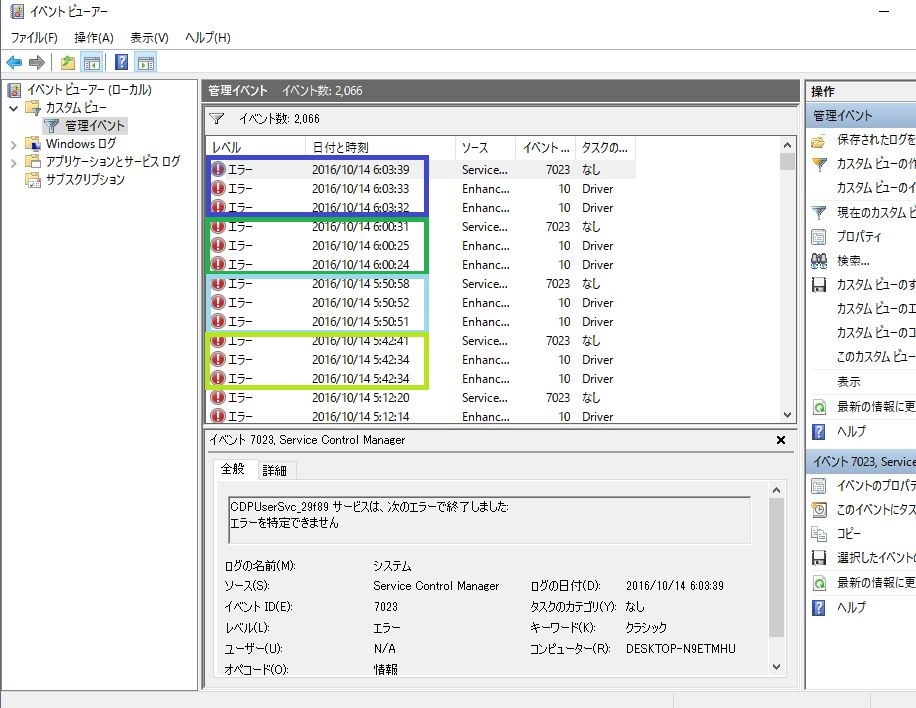Select the error event at 2016/10/14 6:00:25
Image resolution: width=916 pixels, height=708 pixels.
pyautogui.click(x=421, y=245)
